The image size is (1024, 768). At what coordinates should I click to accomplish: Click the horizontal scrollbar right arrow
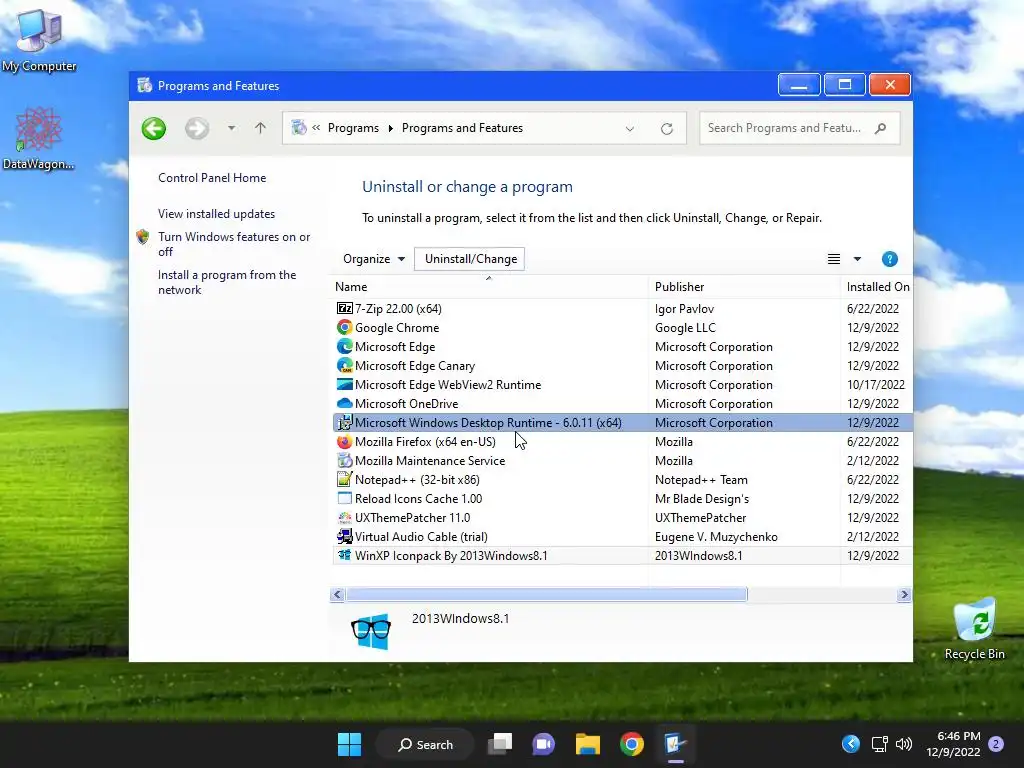pyautogui.click(x=904, y=594)
